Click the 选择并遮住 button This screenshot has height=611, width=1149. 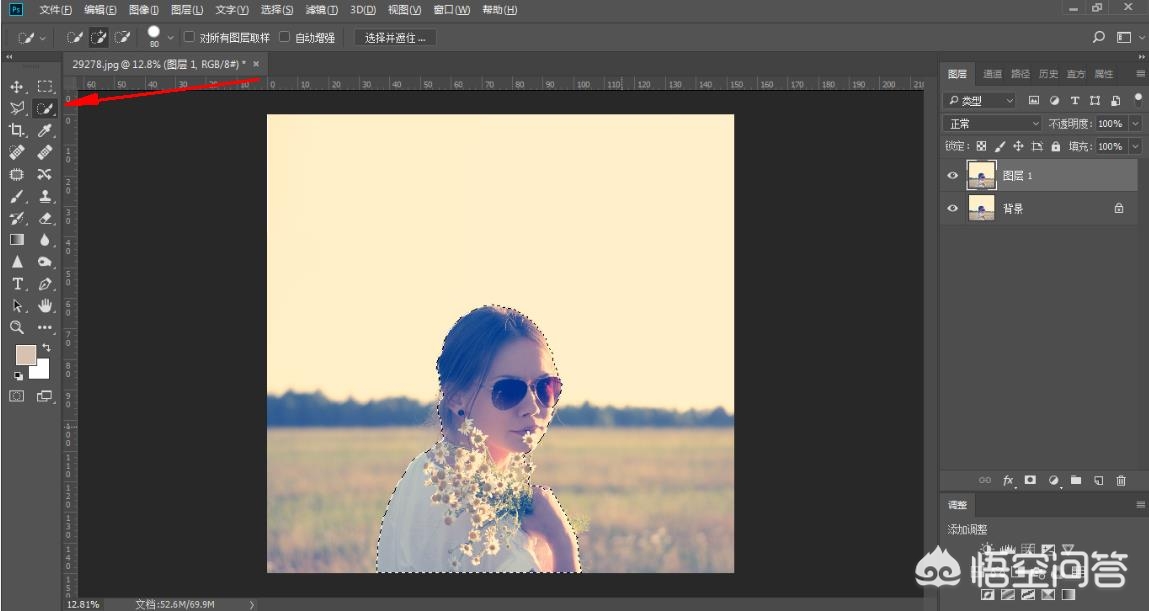395,38
